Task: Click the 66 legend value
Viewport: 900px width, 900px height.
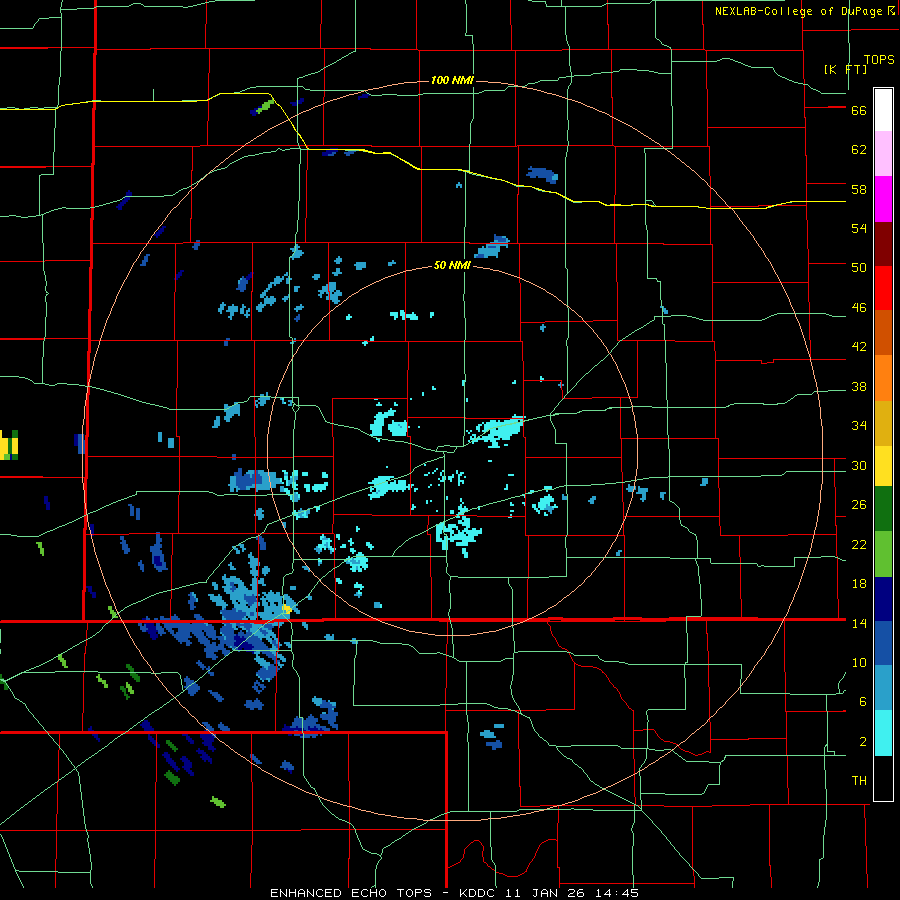Action: pos(859,111)
